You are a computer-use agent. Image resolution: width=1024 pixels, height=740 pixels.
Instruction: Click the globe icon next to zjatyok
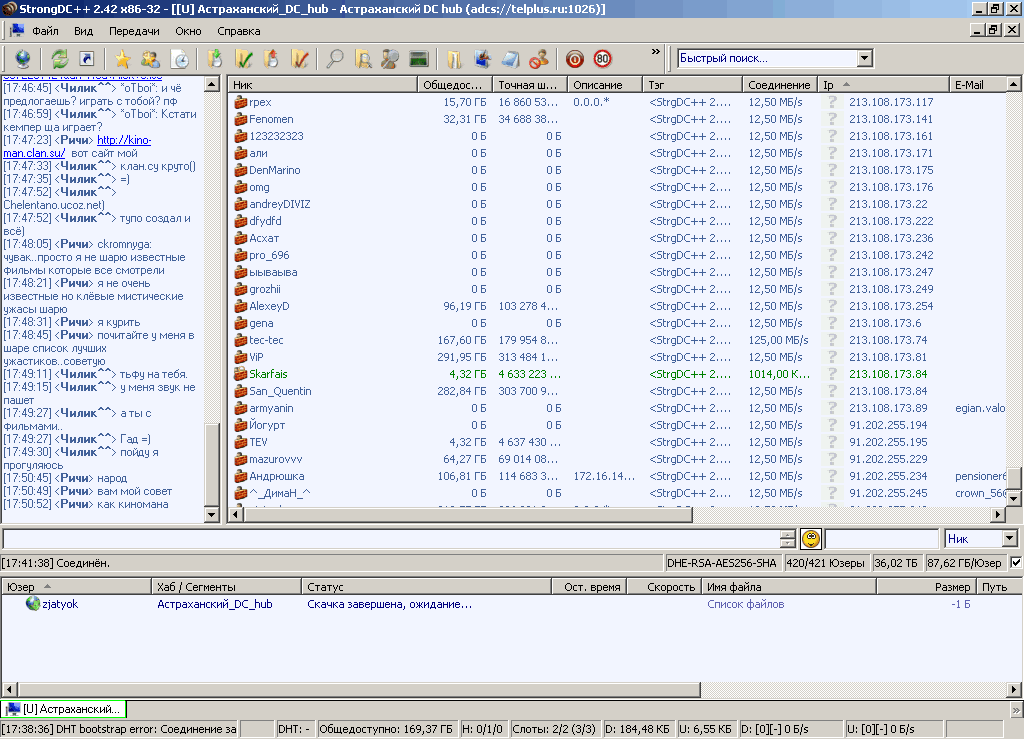click(33, 604)
